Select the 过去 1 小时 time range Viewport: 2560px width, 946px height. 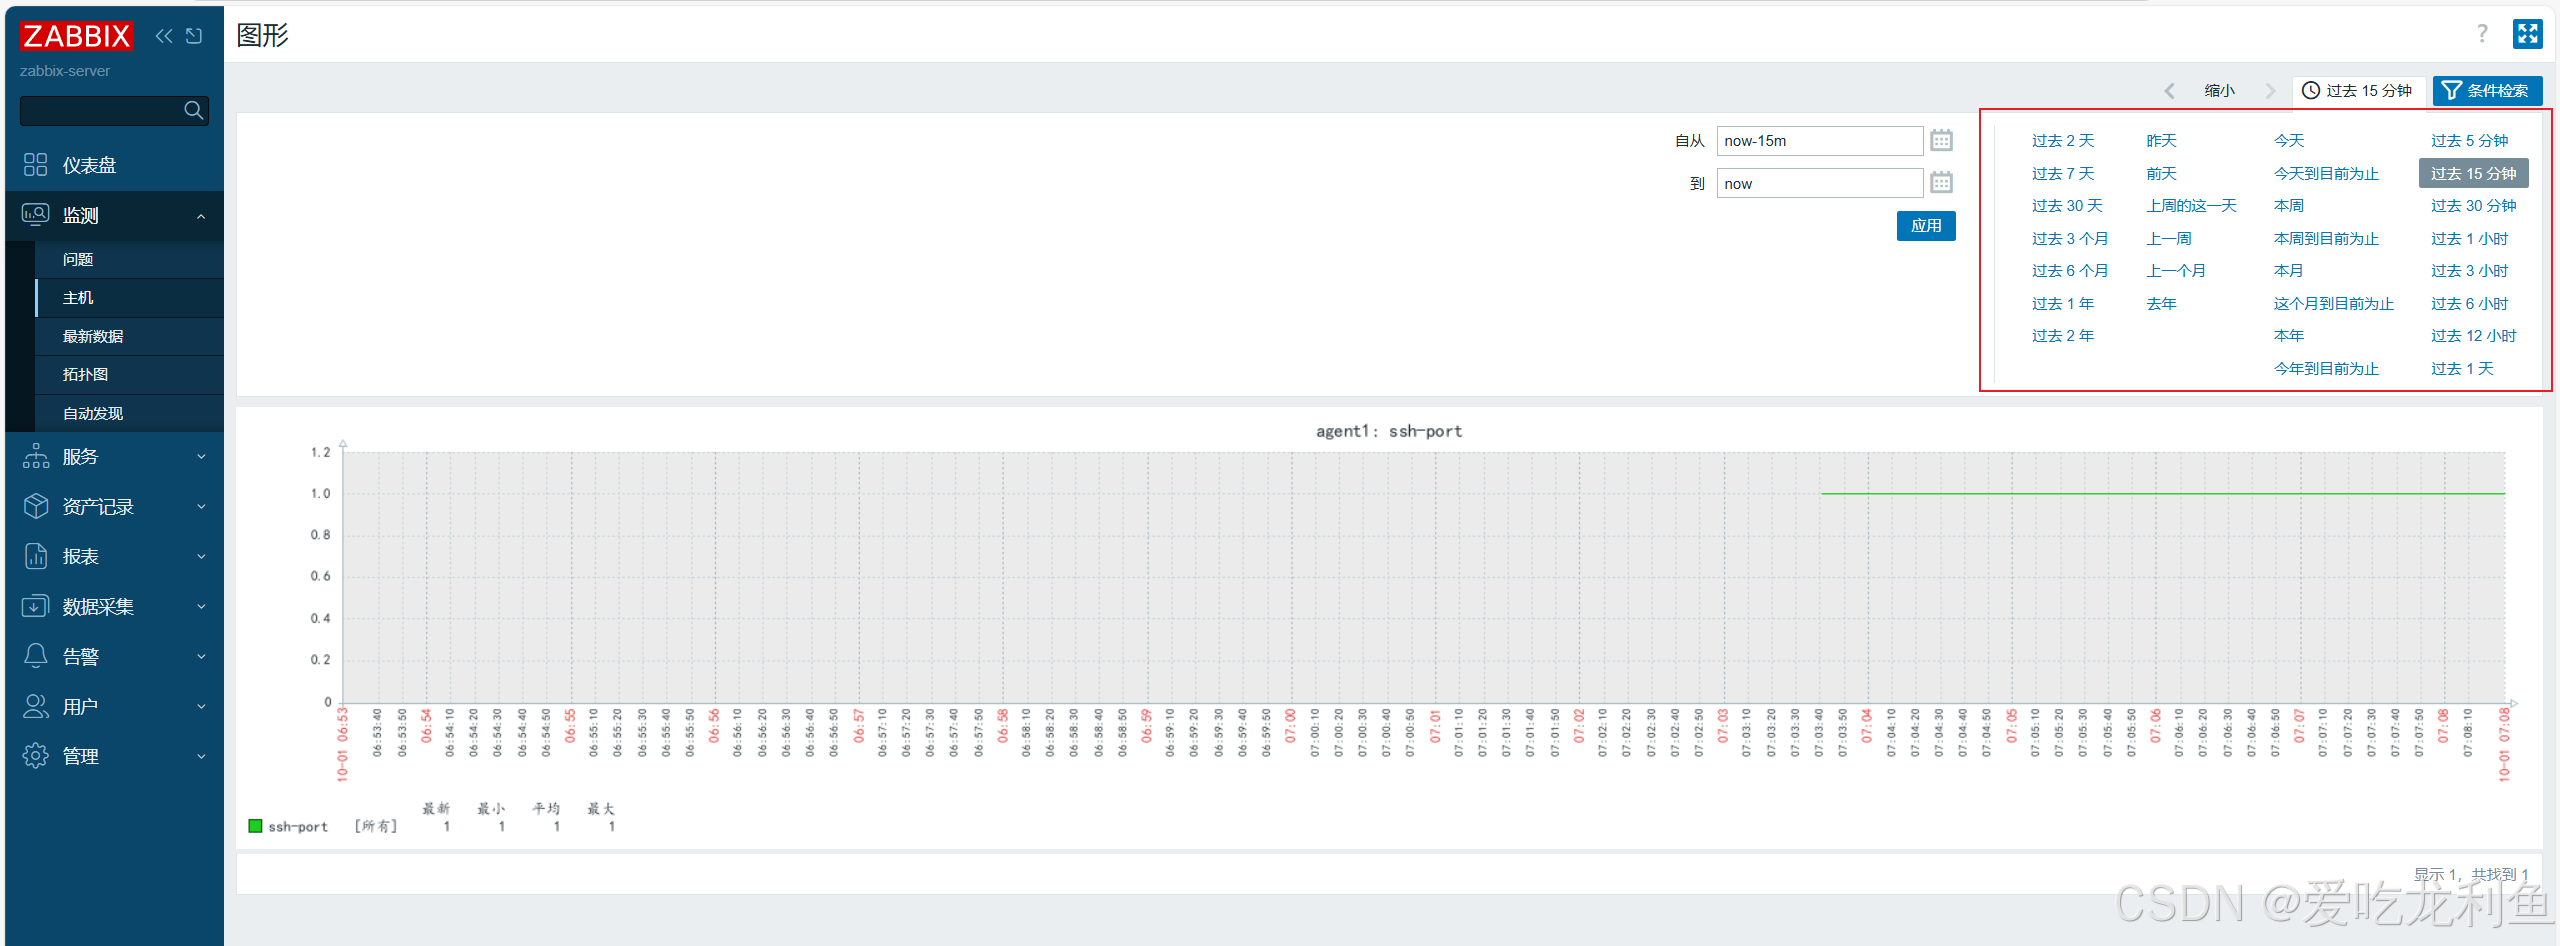tap(2469, 239)
